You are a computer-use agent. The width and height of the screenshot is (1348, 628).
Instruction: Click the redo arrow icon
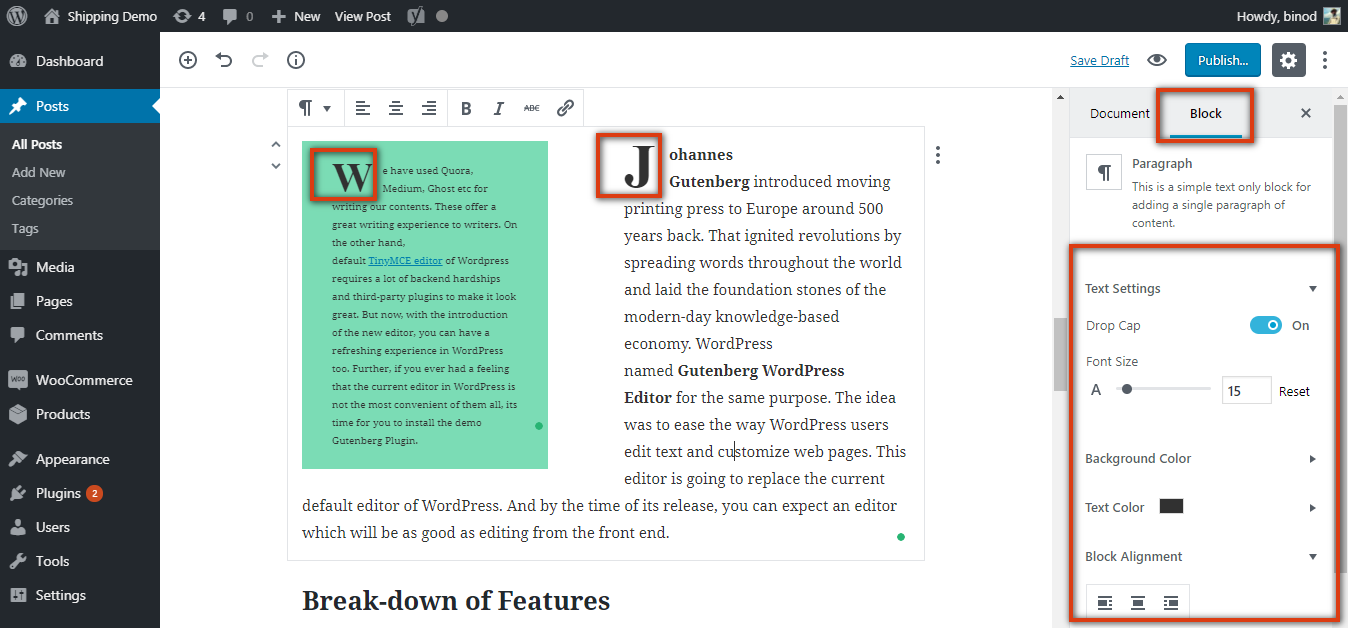[260, 60]
